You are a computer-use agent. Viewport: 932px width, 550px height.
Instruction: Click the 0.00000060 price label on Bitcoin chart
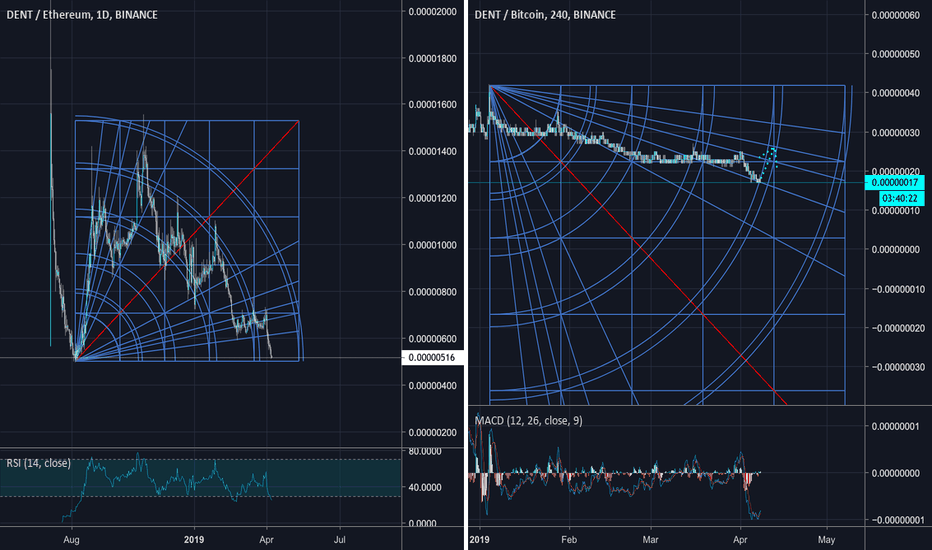(896, 15)
